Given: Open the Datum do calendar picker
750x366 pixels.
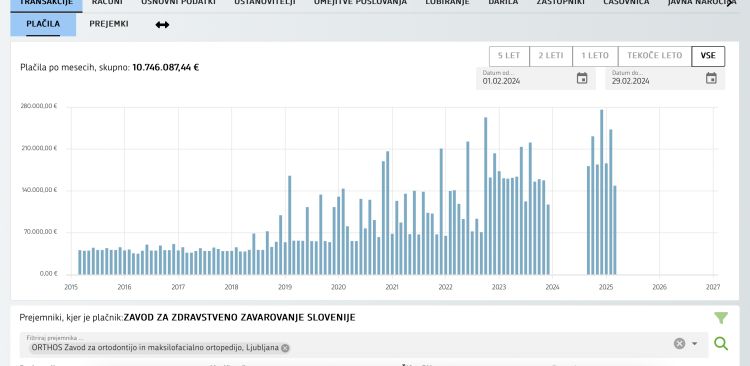Looking at the screenshot, I should pos(711,78).
